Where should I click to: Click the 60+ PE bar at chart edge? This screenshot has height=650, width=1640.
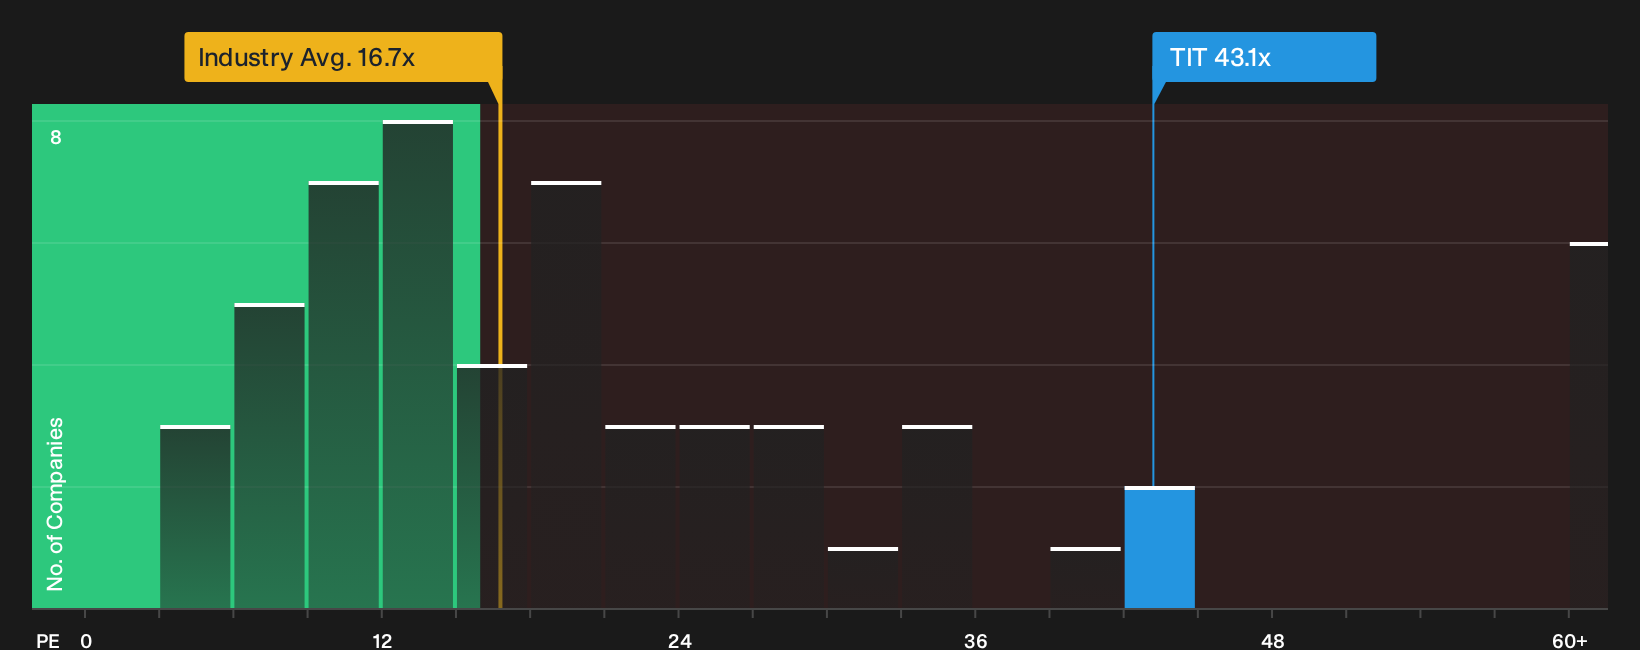[1589, 425]
